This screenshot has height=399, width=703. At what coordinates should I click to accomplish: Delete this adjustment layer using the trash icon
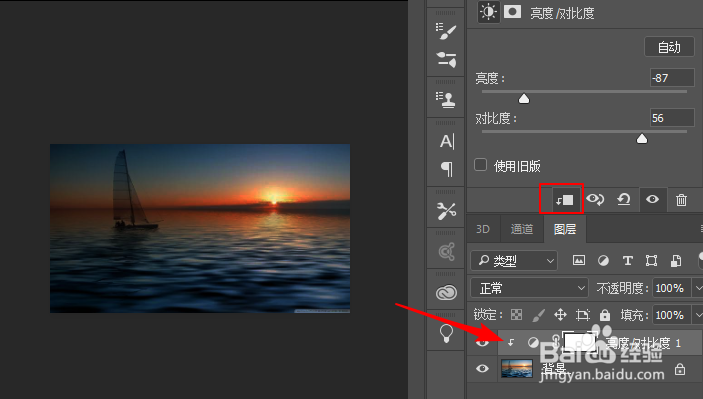pos(681,200)
